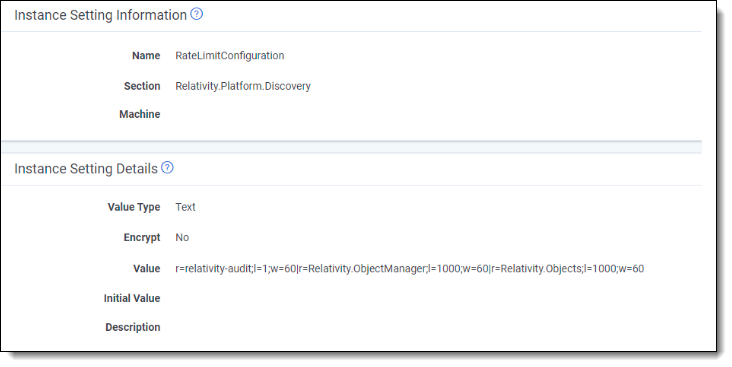Click the RateLimitConfiguration name value

click(x=230, y=56)
